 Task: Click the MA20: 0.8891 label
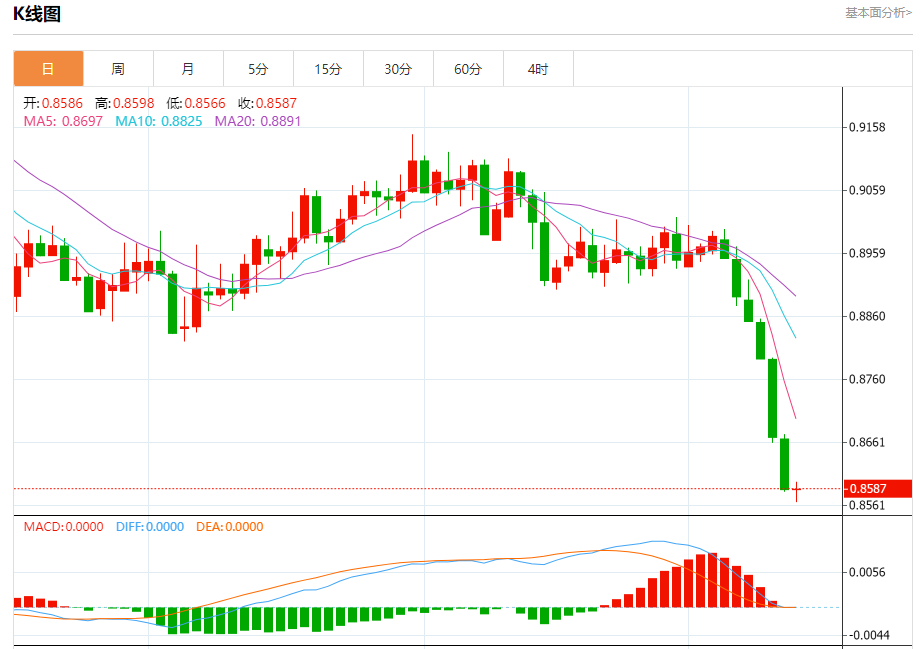(x=258, y=121)
